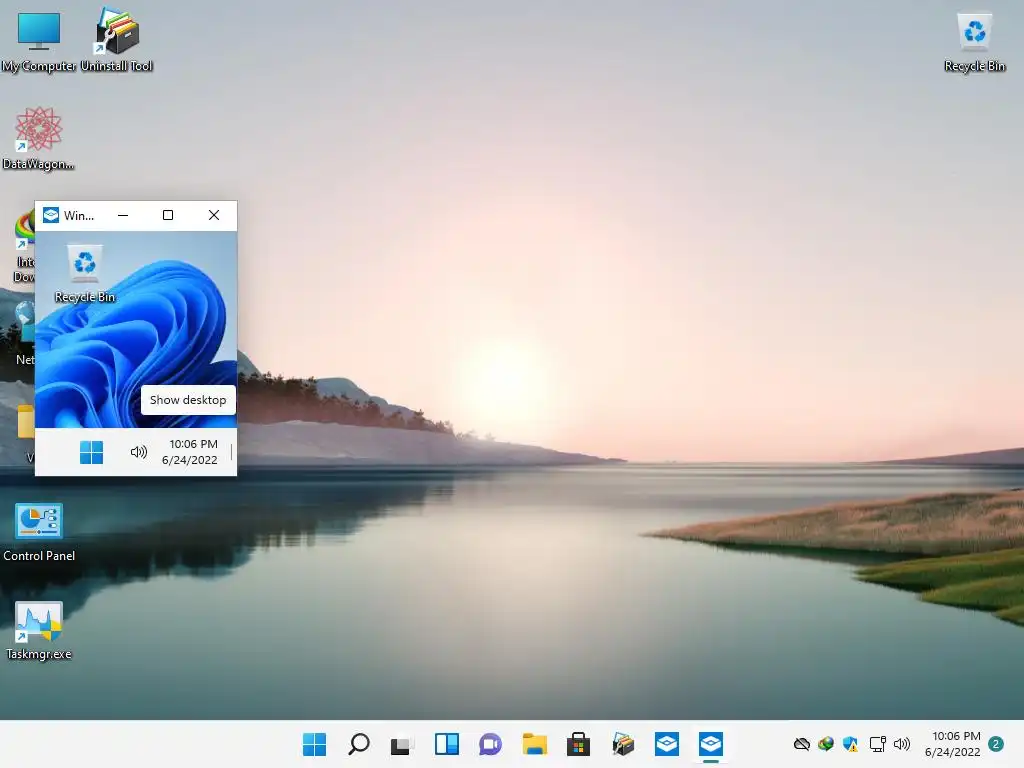1024x768 pixels.
Task: Maximize the Windows Sandbox window
Action: pyautogui.click(x=168, y=216)
